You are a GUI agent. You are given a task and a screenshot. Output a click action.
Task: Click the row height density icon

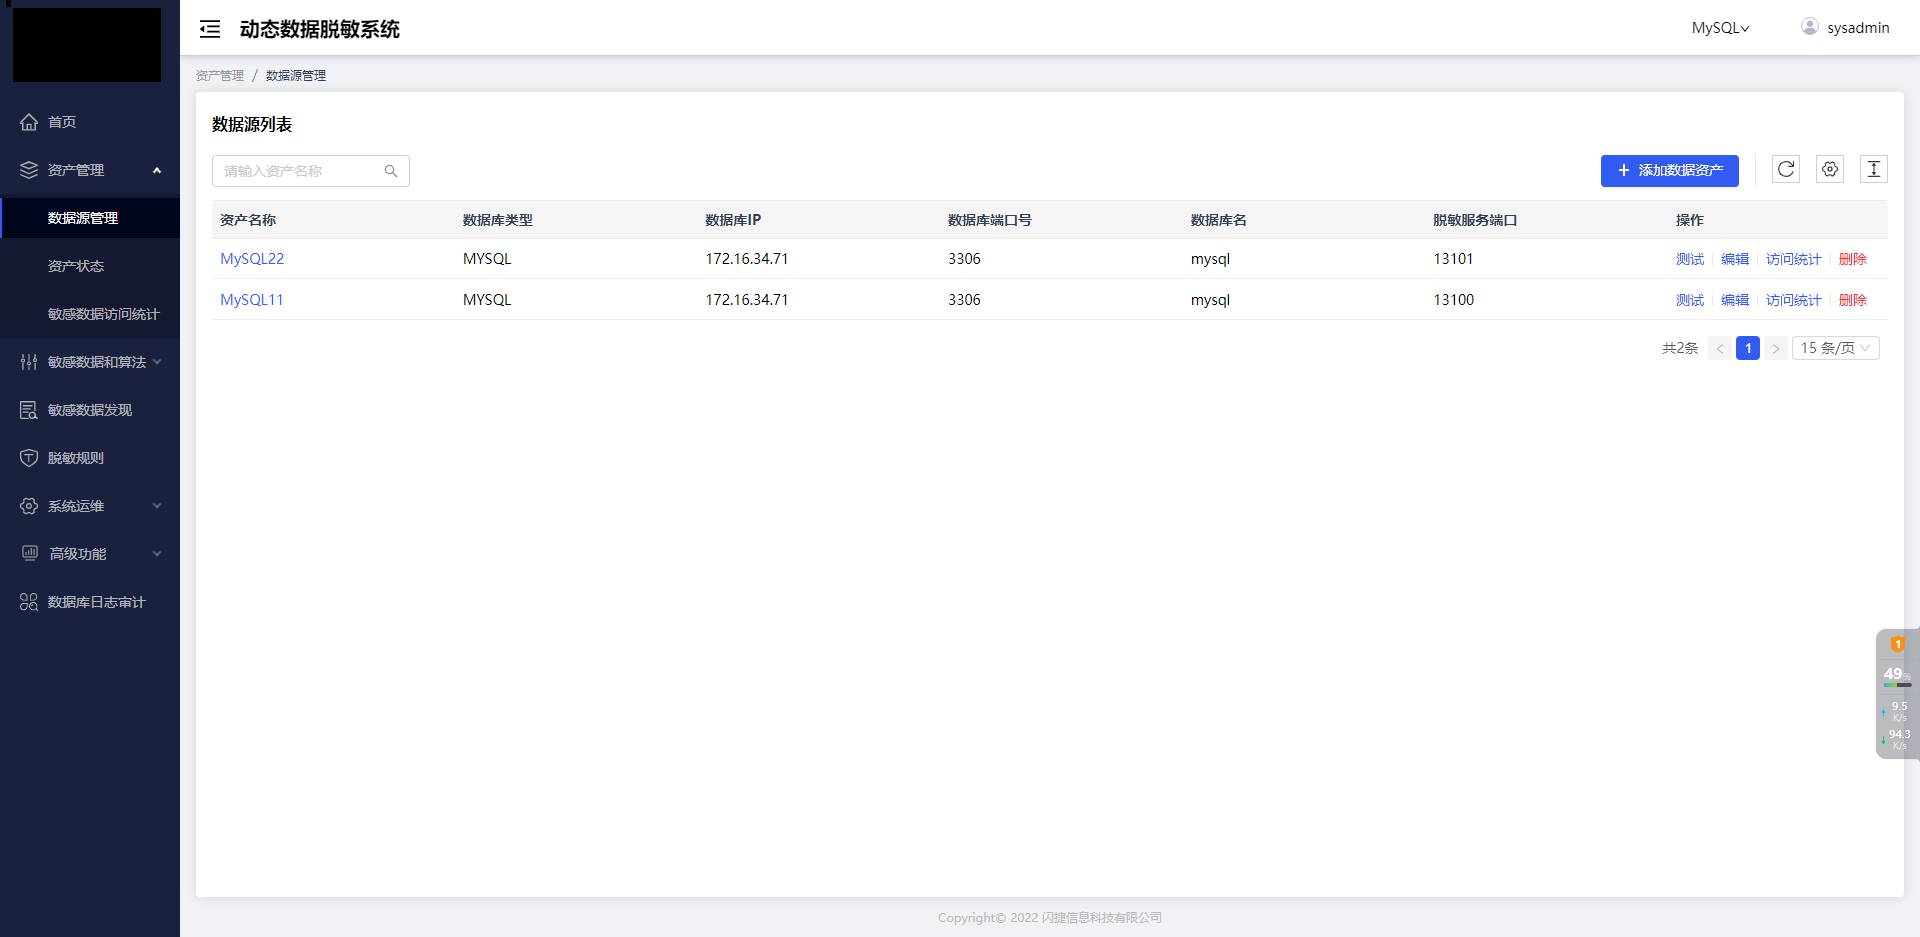[x=1874, y=169]
